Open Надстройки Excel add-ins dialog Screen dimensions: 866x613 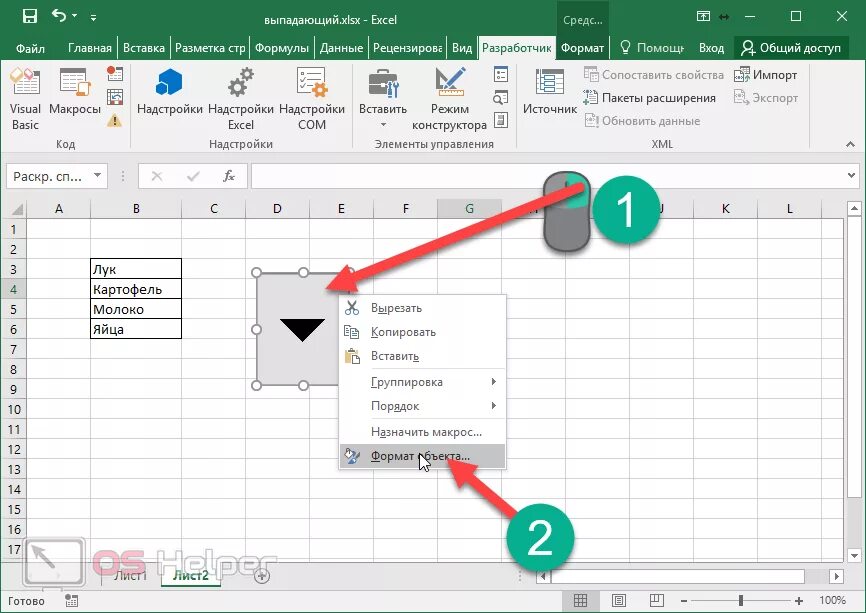241,99
